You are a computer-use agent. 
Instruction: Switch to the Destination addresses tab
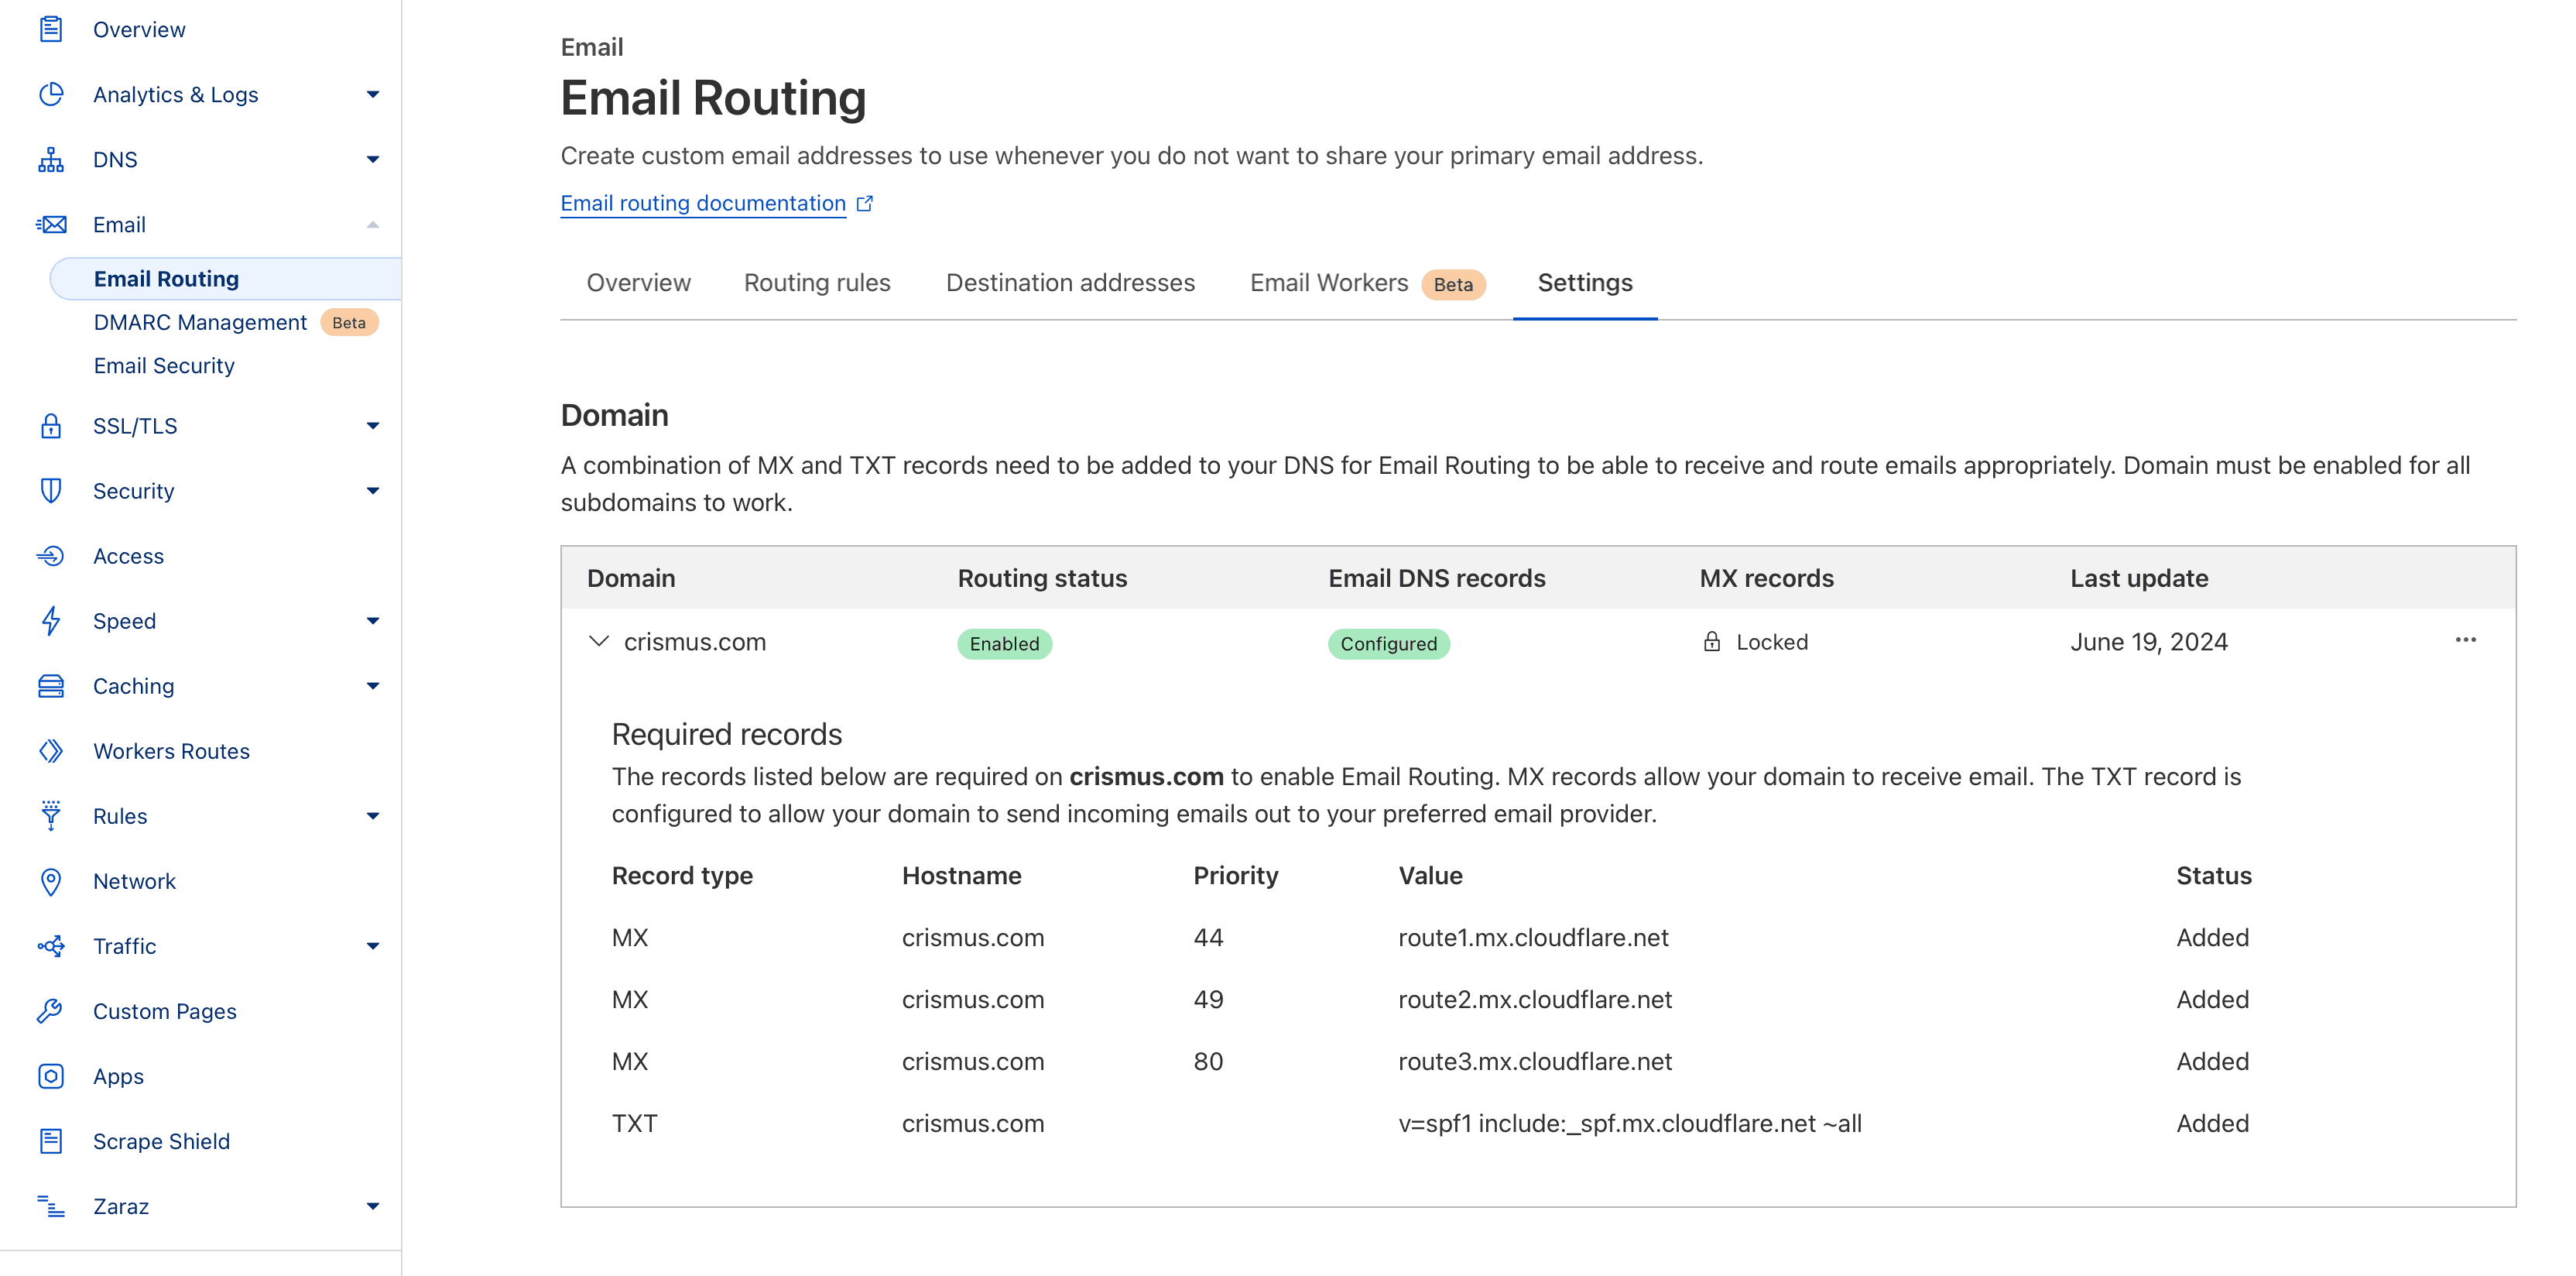(1070, 283)
